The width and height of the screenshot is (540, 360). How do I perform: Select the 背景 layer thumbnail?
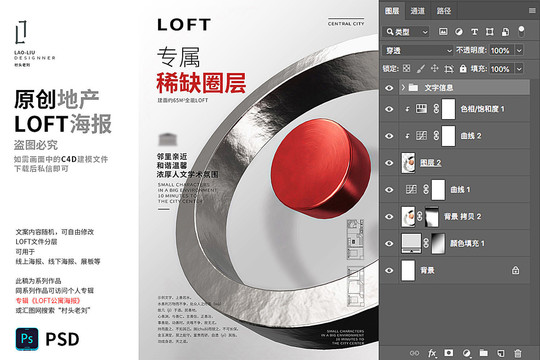408,270
